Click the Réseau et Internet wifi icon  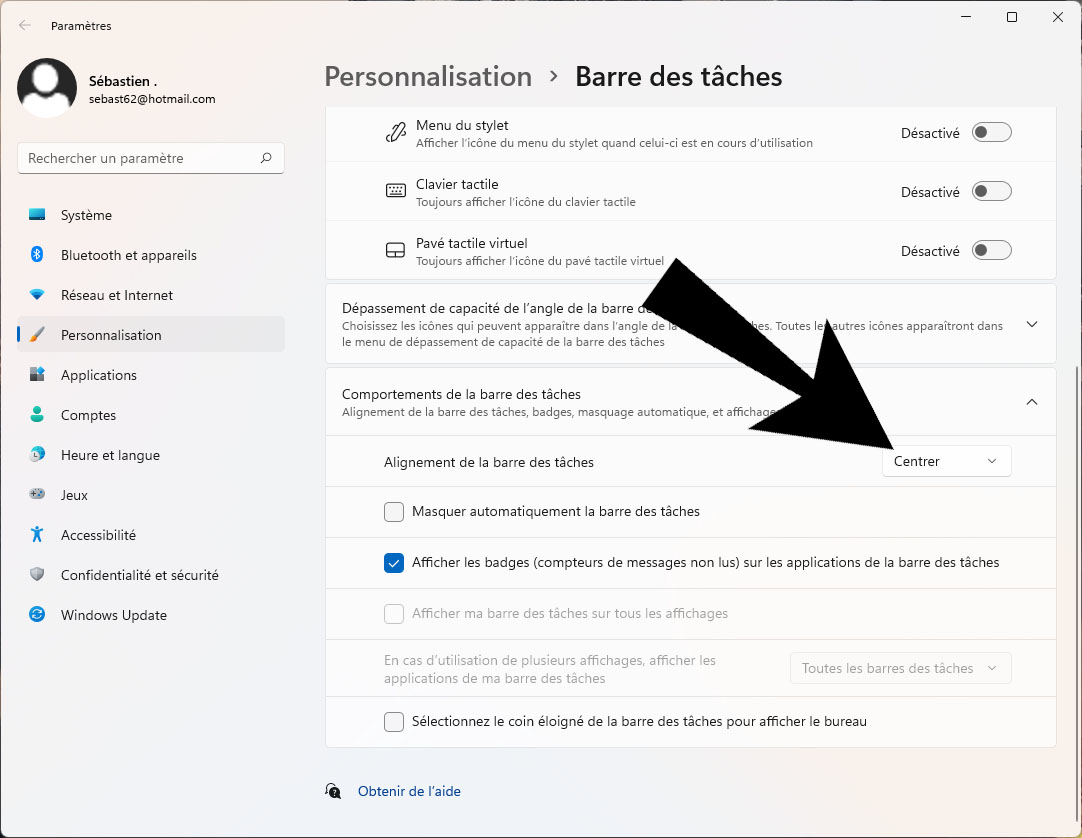37,295
